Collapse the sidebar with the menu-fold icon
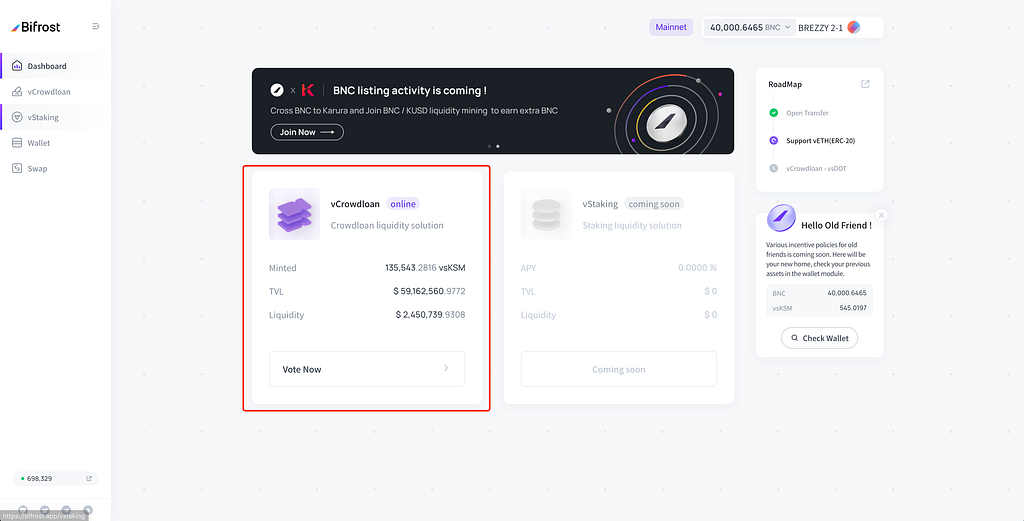Image resolution: width=1024 pixels, height=521 pixels. tap(96, 26)
